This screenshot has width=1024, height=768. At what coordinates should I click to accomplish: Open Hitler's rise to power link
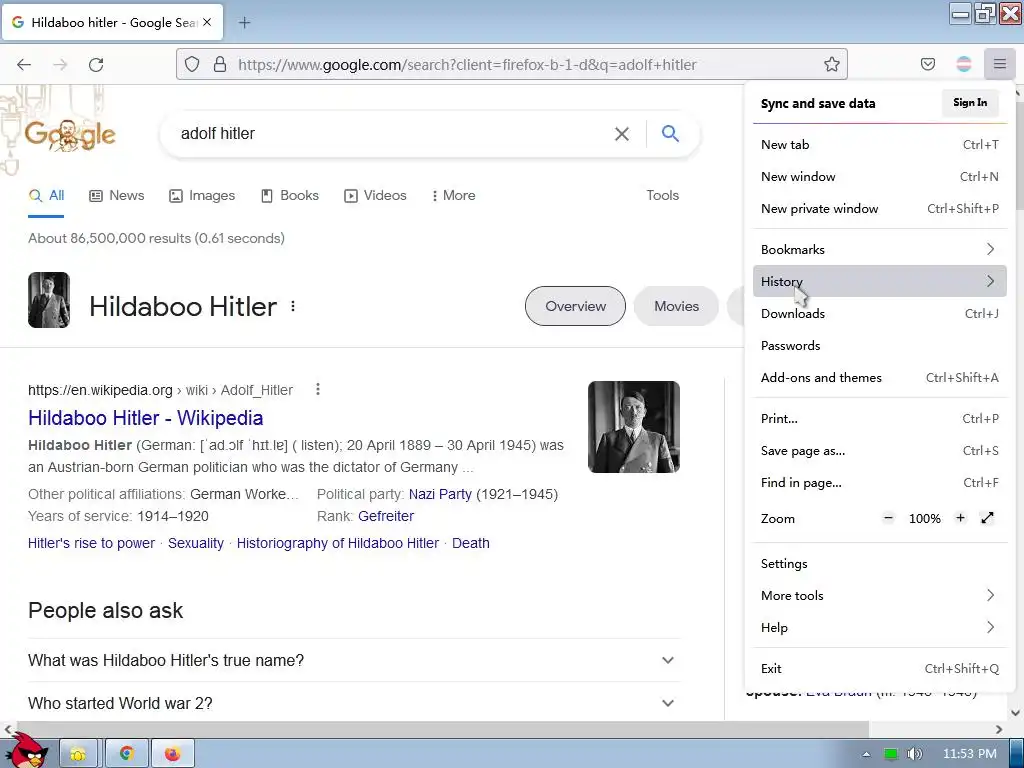pyautogui.click(x=91, y=543)
